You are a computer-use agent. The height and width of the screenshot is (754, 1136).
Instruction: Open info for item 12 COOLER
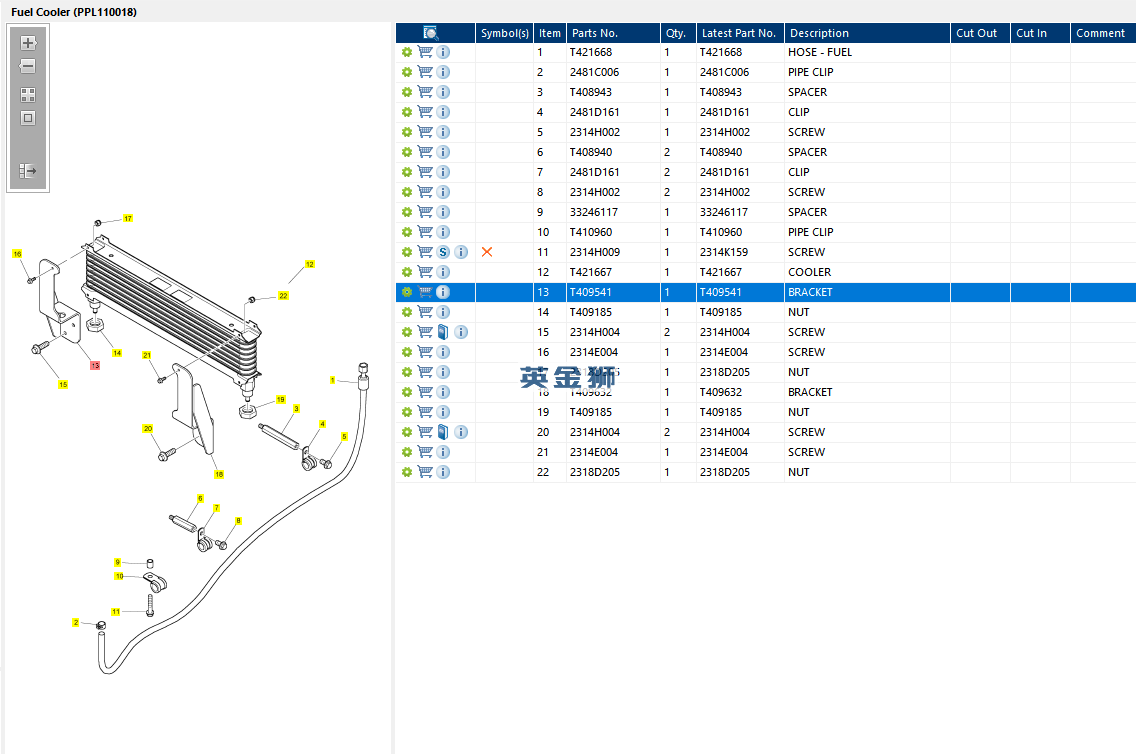(443, 272)
